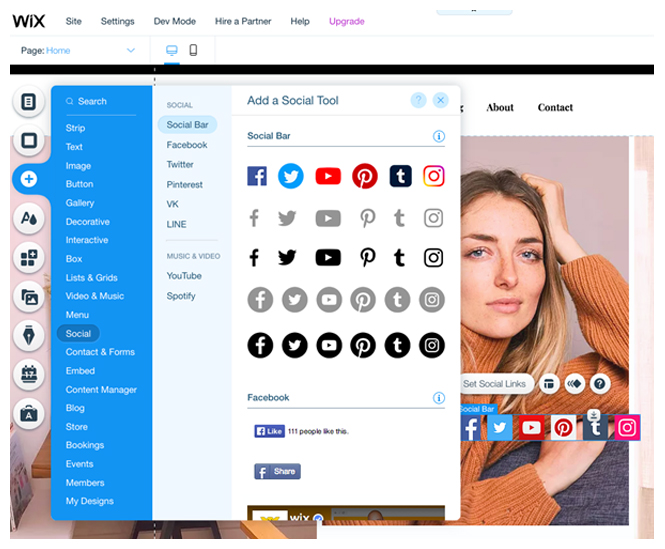Viewport: 665px width, 549px height.
Task: Open the Social Bar subcategory
Action: coord(187,125)
